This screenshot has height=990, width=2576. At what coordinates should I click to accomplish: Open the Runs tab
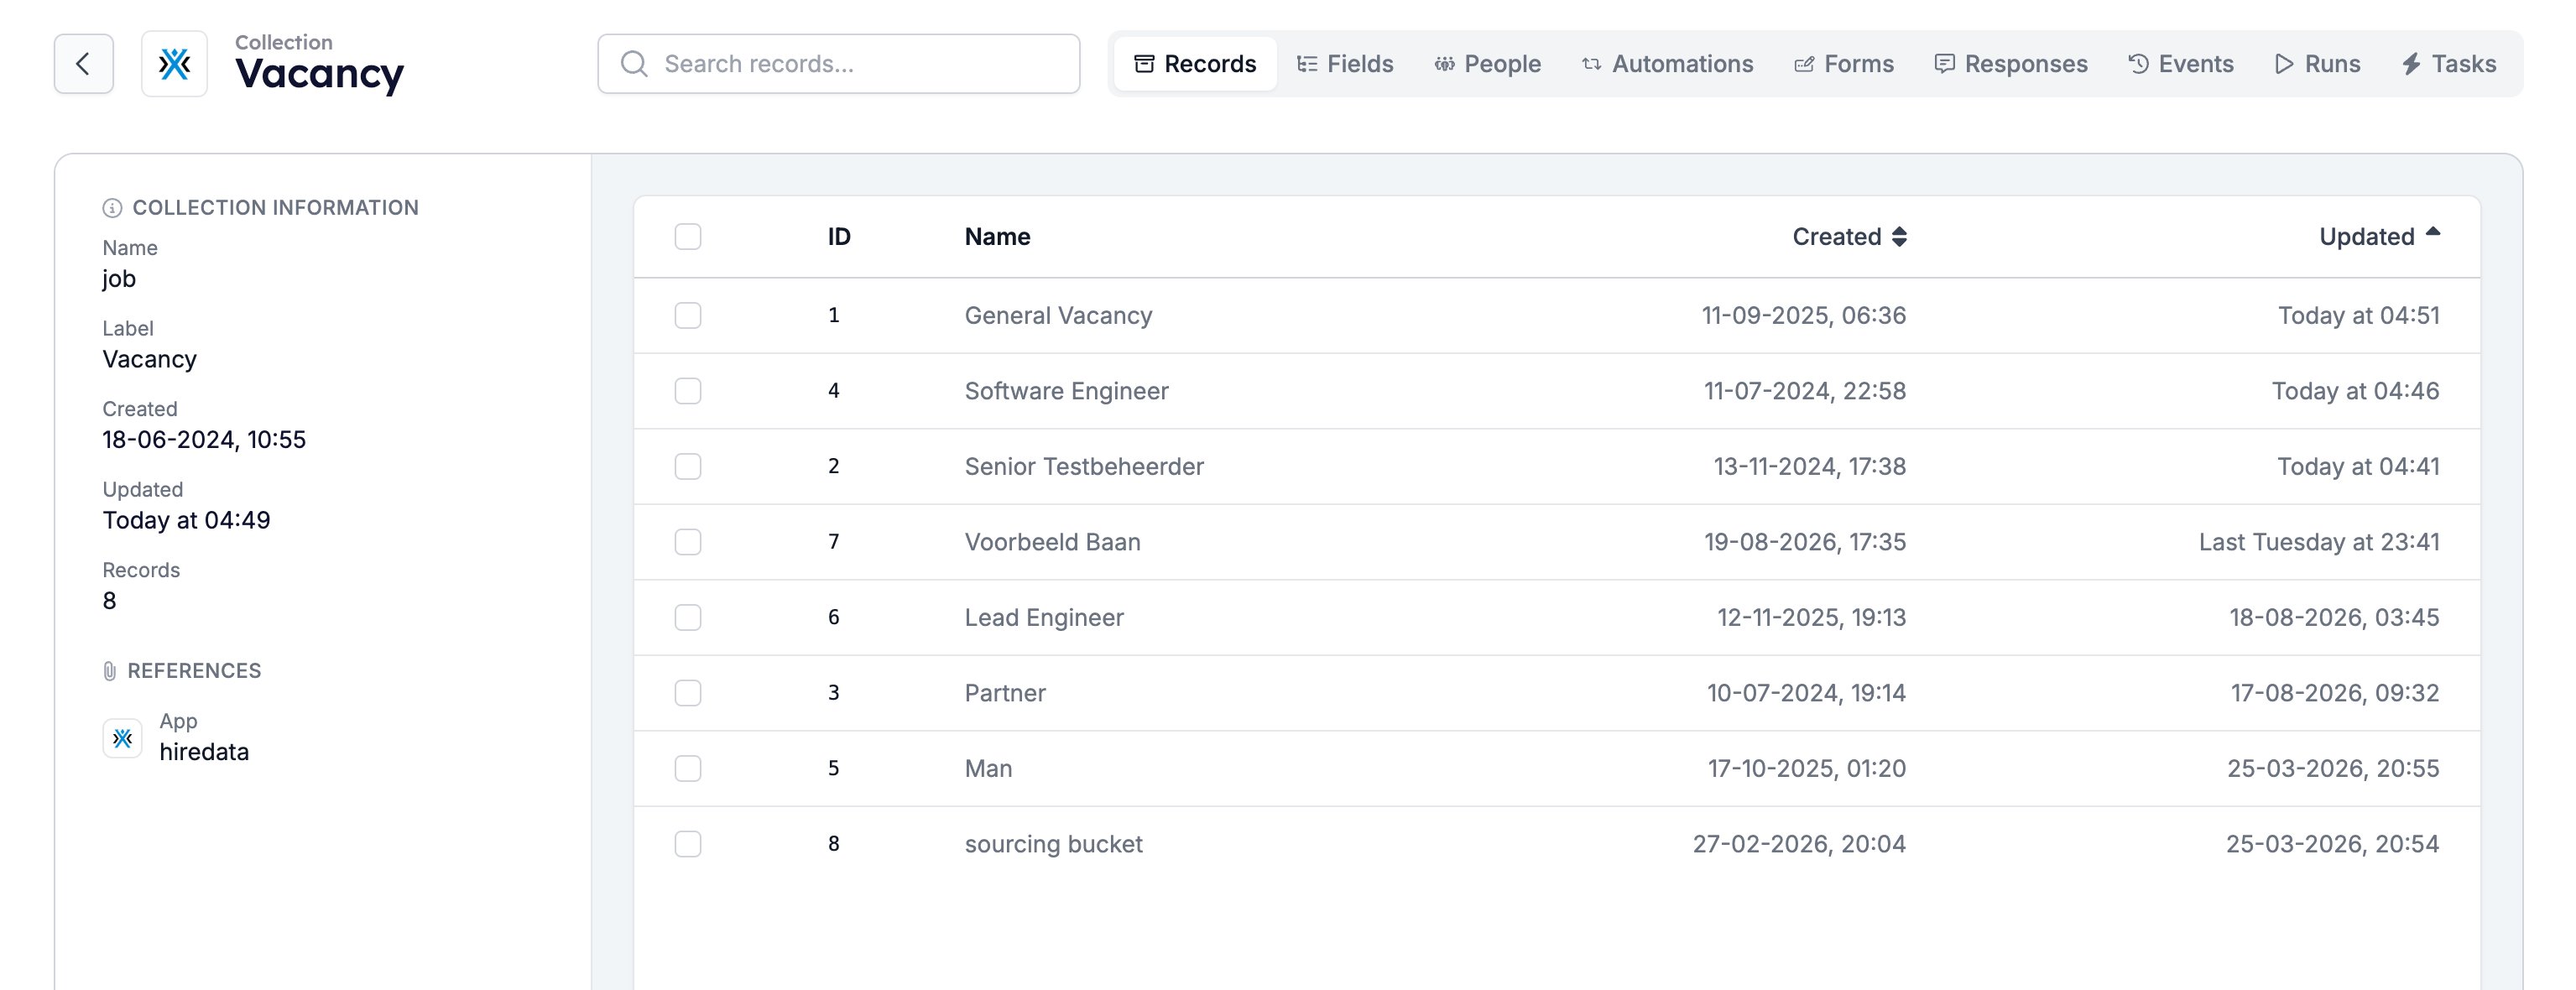(2317, 64)
